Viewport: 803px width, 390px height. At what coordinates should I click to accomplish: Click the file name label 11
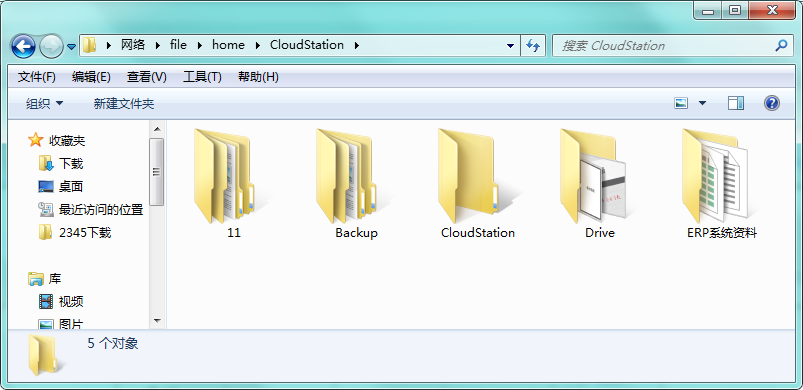(x=234, y=233)
